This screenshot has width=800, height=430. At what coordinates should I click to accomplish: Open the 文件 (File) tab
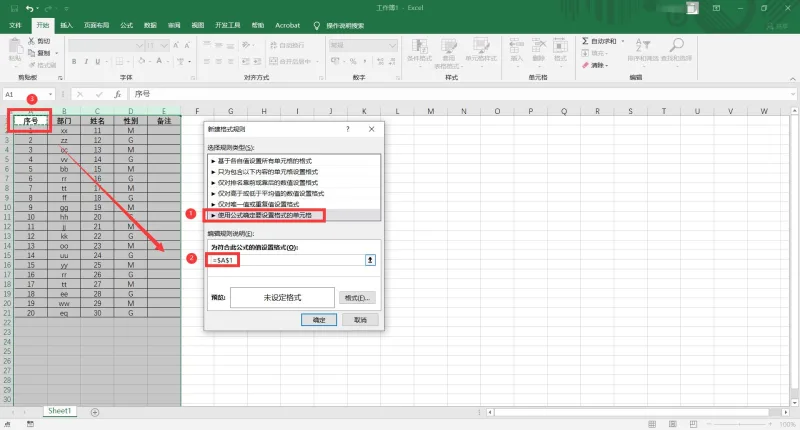tap(15, 25)
